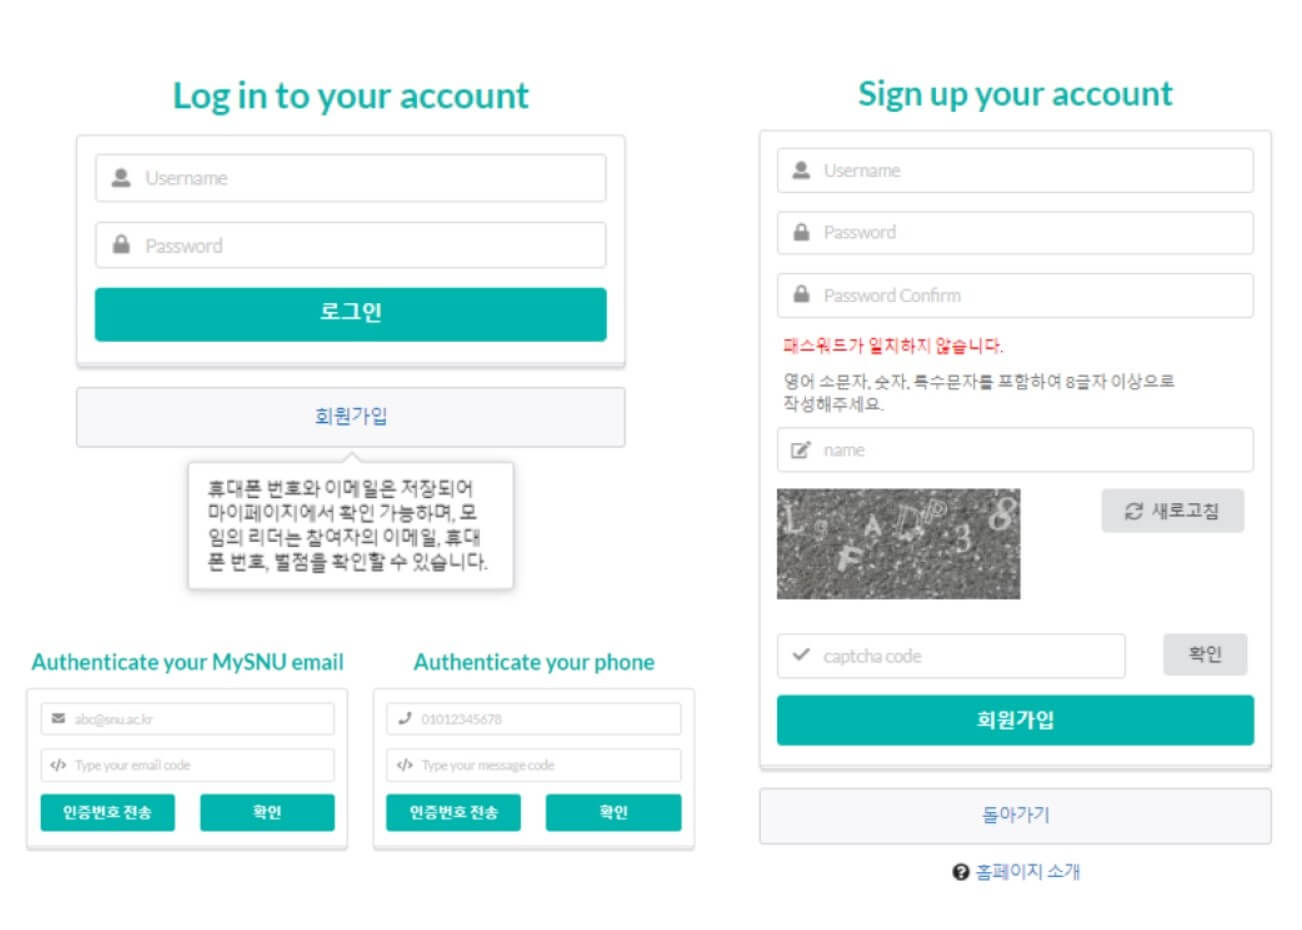Click the checkmark icon in captcha code field
The width and height of the screenshot is (1302, 930).
800,655
